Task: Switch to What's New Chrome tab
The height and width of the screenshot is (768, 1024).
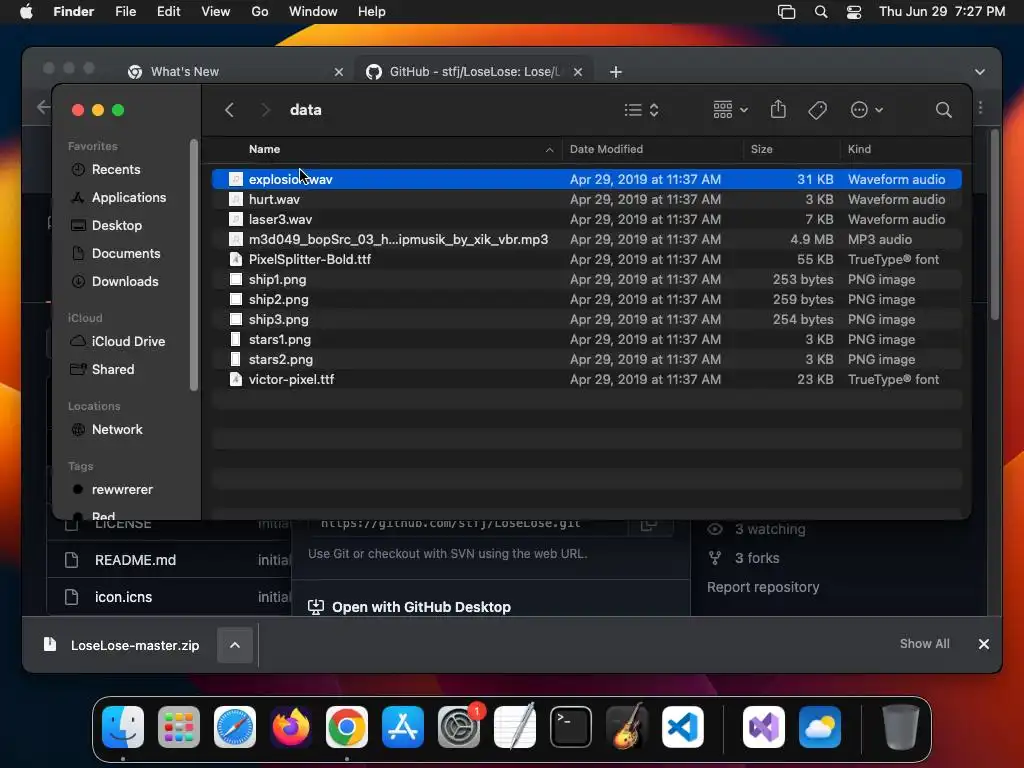Action: [x=185, y=72]
